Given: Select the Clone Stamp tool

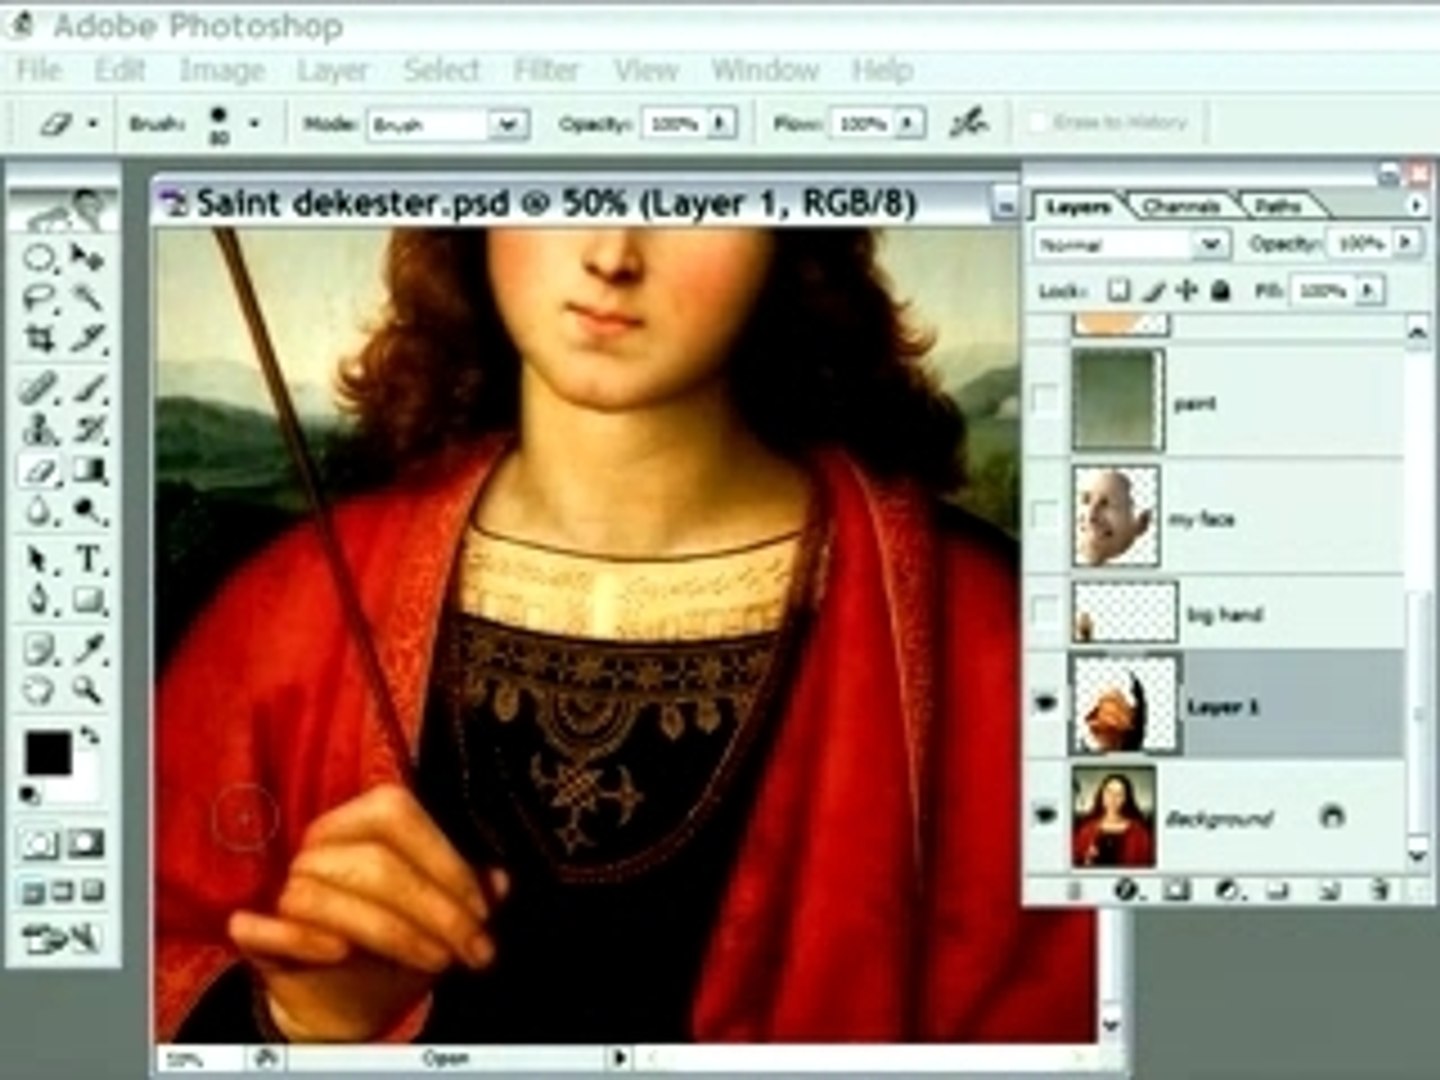Looking at the screenshot, I should coord(39,430).
